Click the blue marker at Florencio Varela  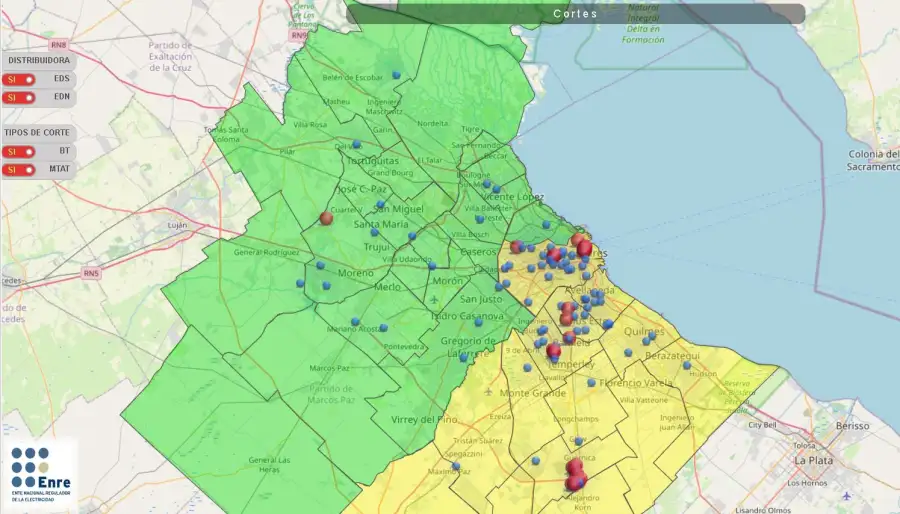tap(591, 383)
